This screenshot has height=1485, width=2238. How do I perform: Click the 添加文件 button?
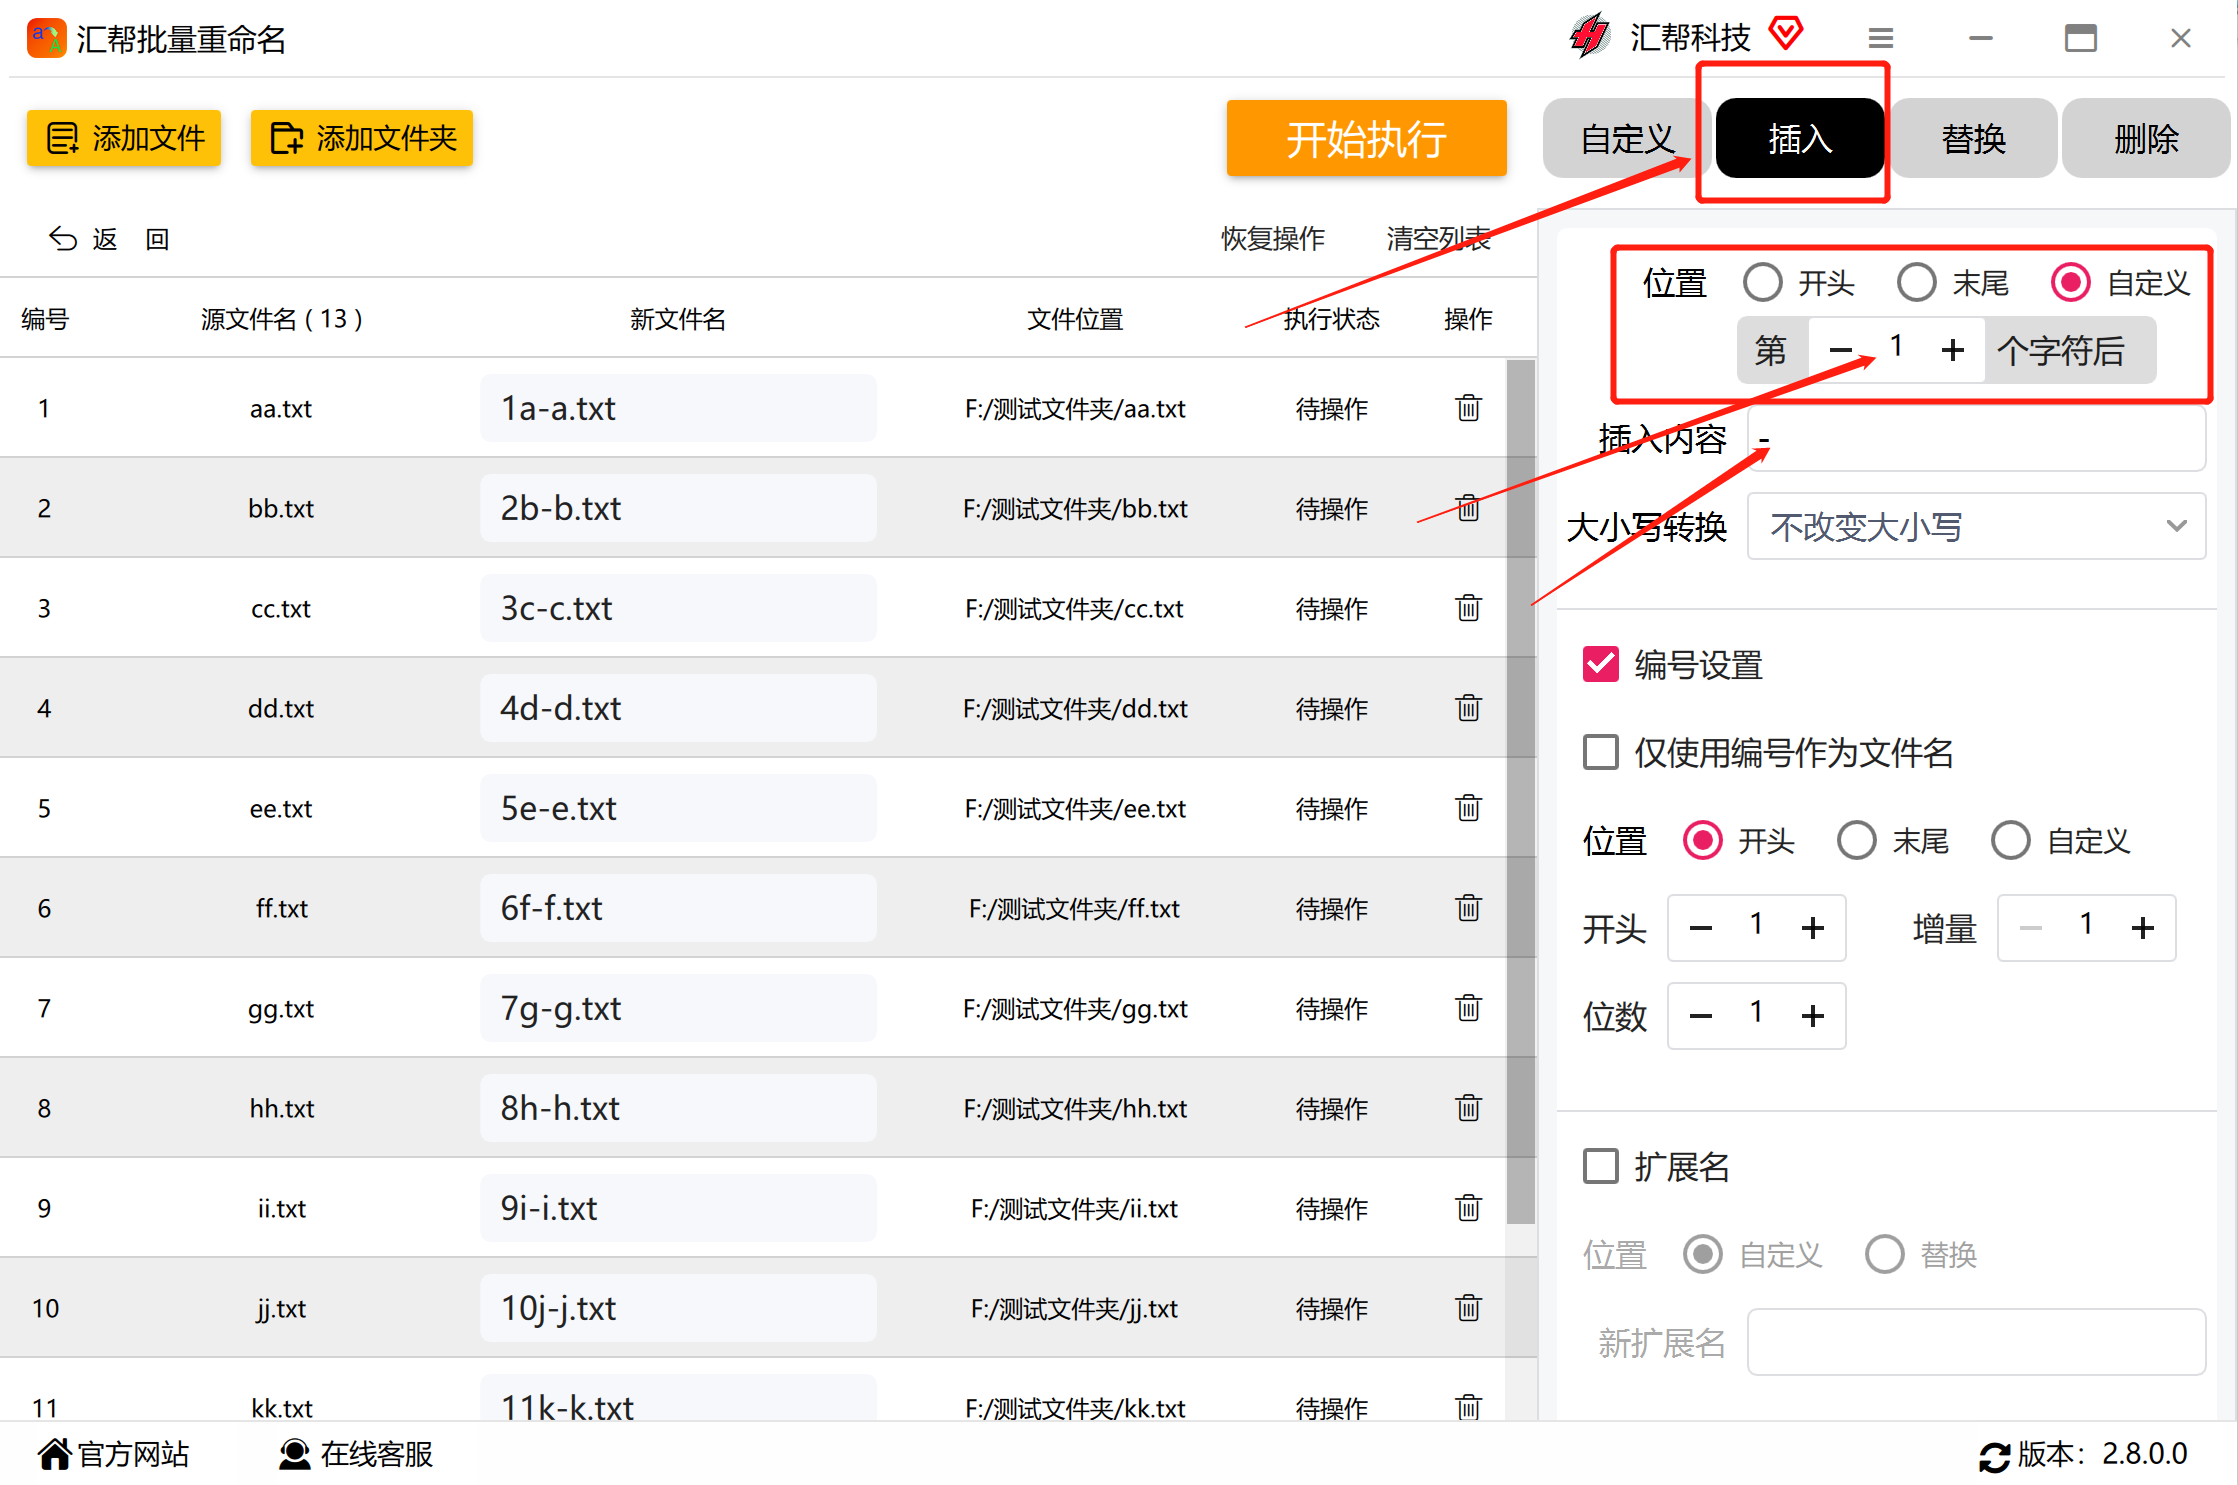coord(124,137)
